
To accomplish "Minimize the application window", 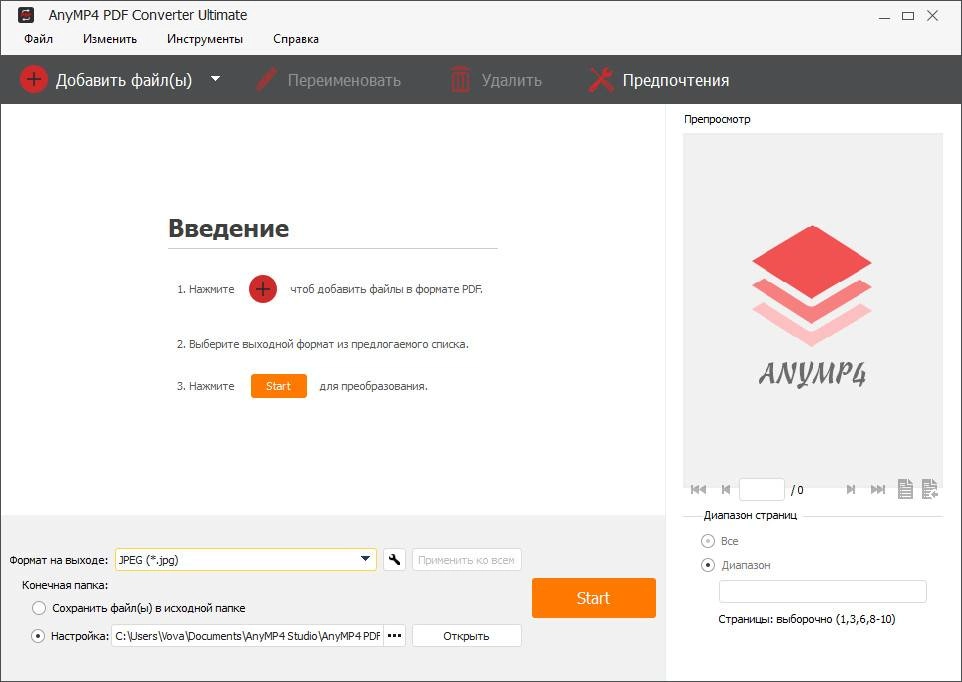I will click(884, 17).
